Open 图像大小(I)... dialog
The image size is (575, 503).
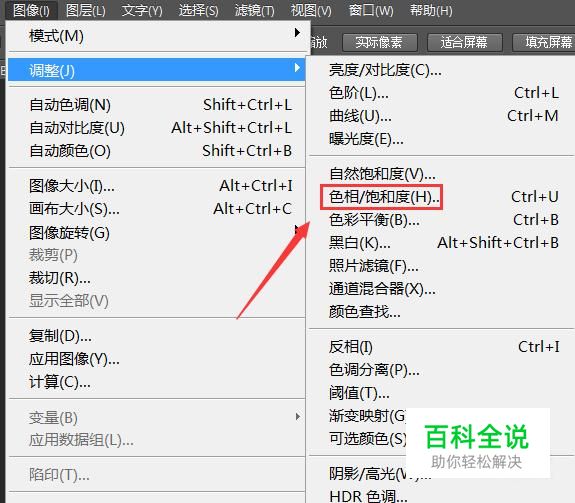157,186
